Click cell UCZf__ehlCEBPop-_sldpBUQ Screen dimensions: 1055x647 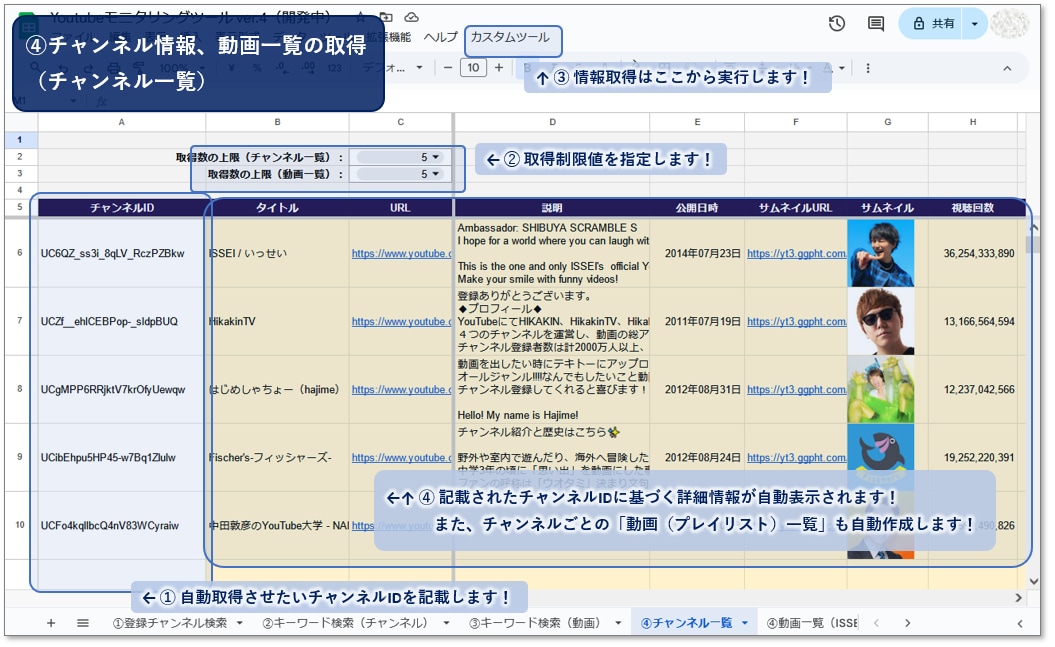(x=121, y=321)
